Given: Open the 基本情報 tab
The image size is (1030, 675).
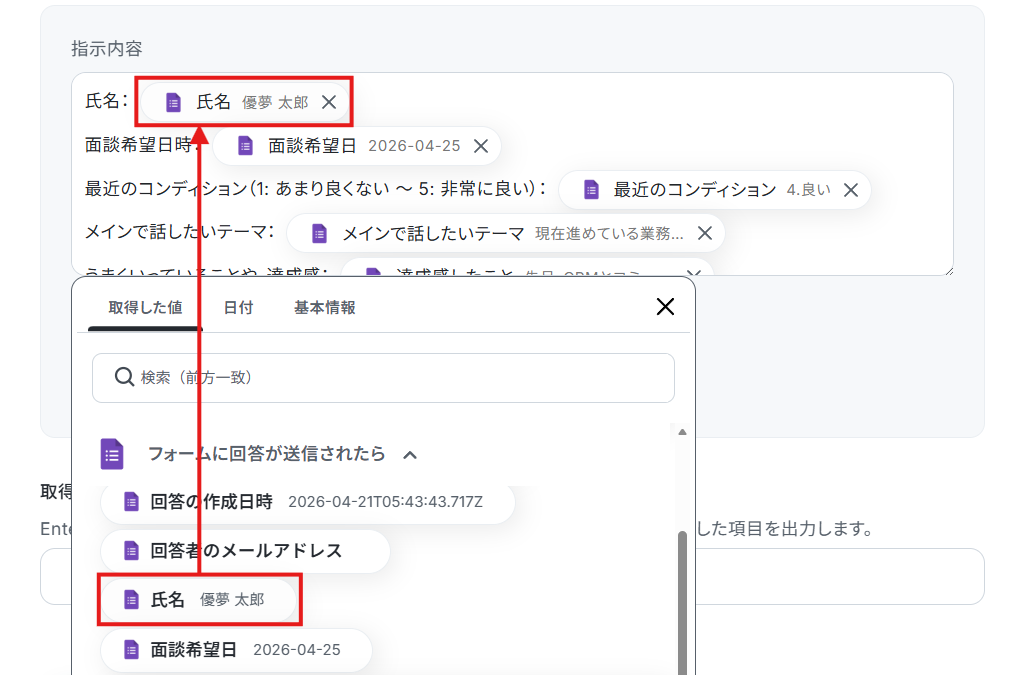Looking at the screenshot, I should (324, 308).
